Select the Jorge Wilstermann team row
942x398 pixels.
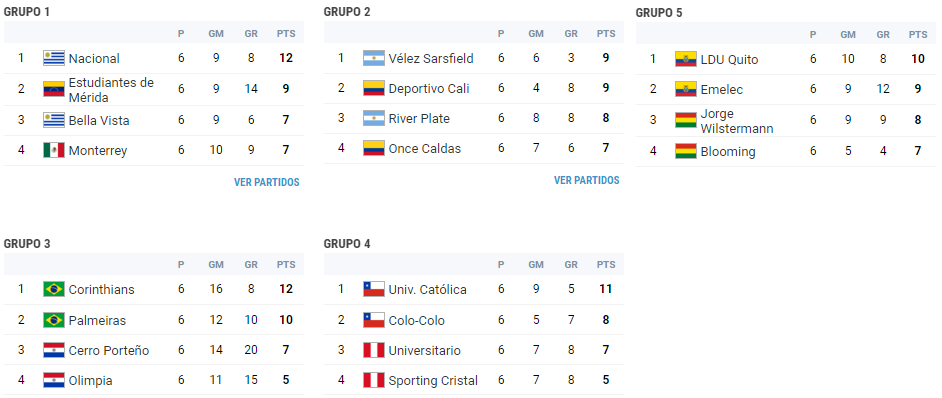(786, 121)
